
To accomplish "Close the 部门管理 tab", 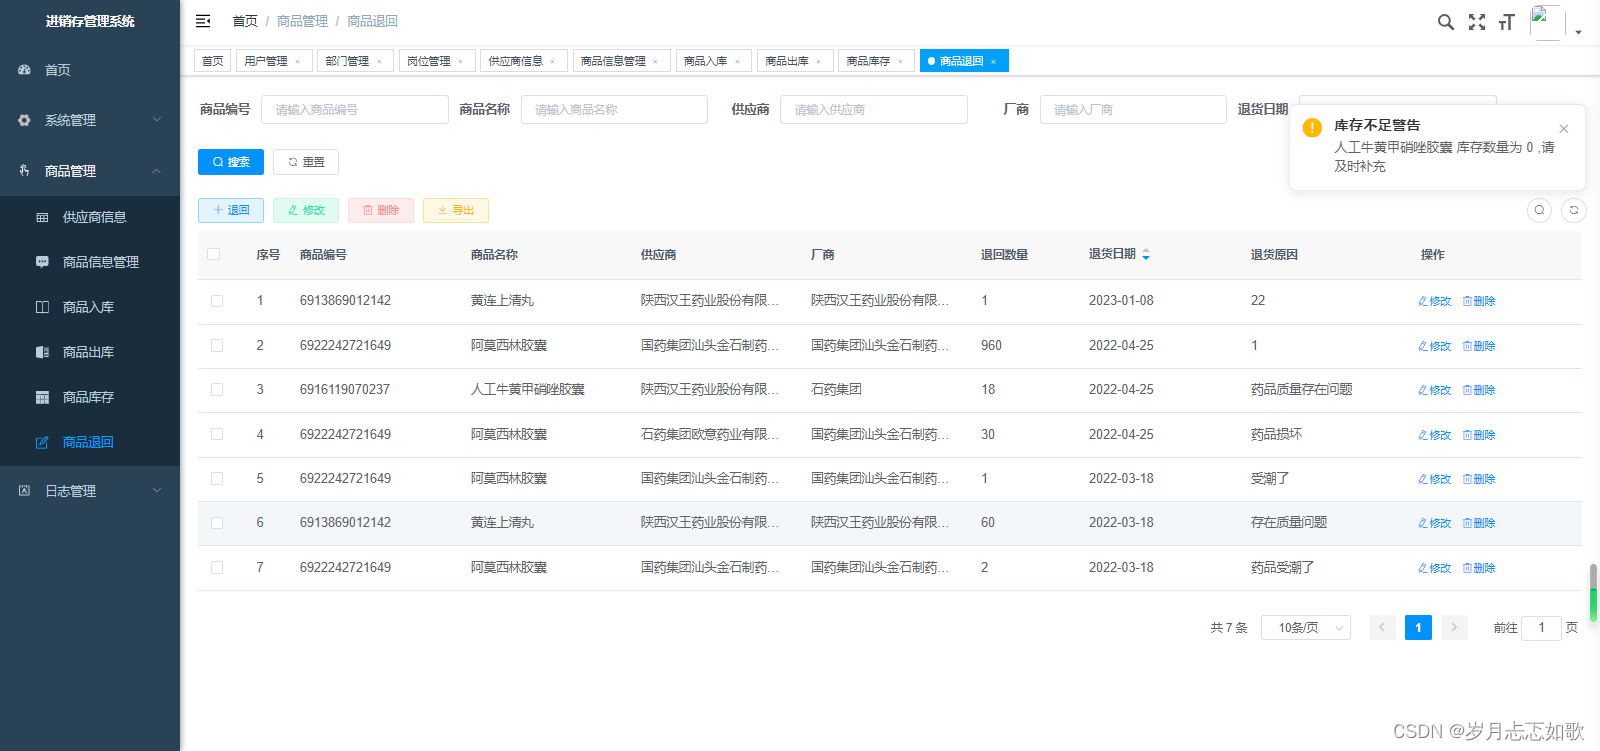I will coord(379,62).
